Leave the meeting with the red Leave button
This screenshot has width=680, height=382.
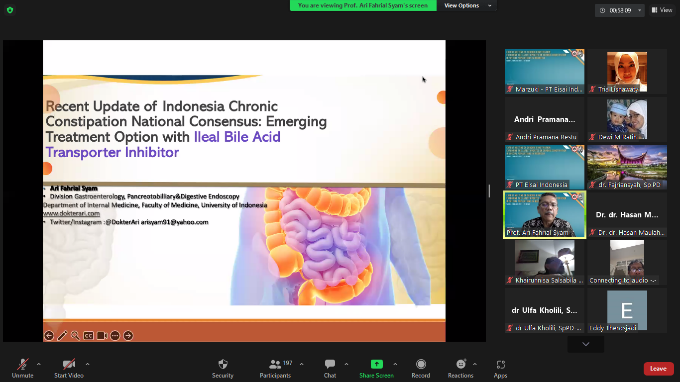[x=658, y=369]
